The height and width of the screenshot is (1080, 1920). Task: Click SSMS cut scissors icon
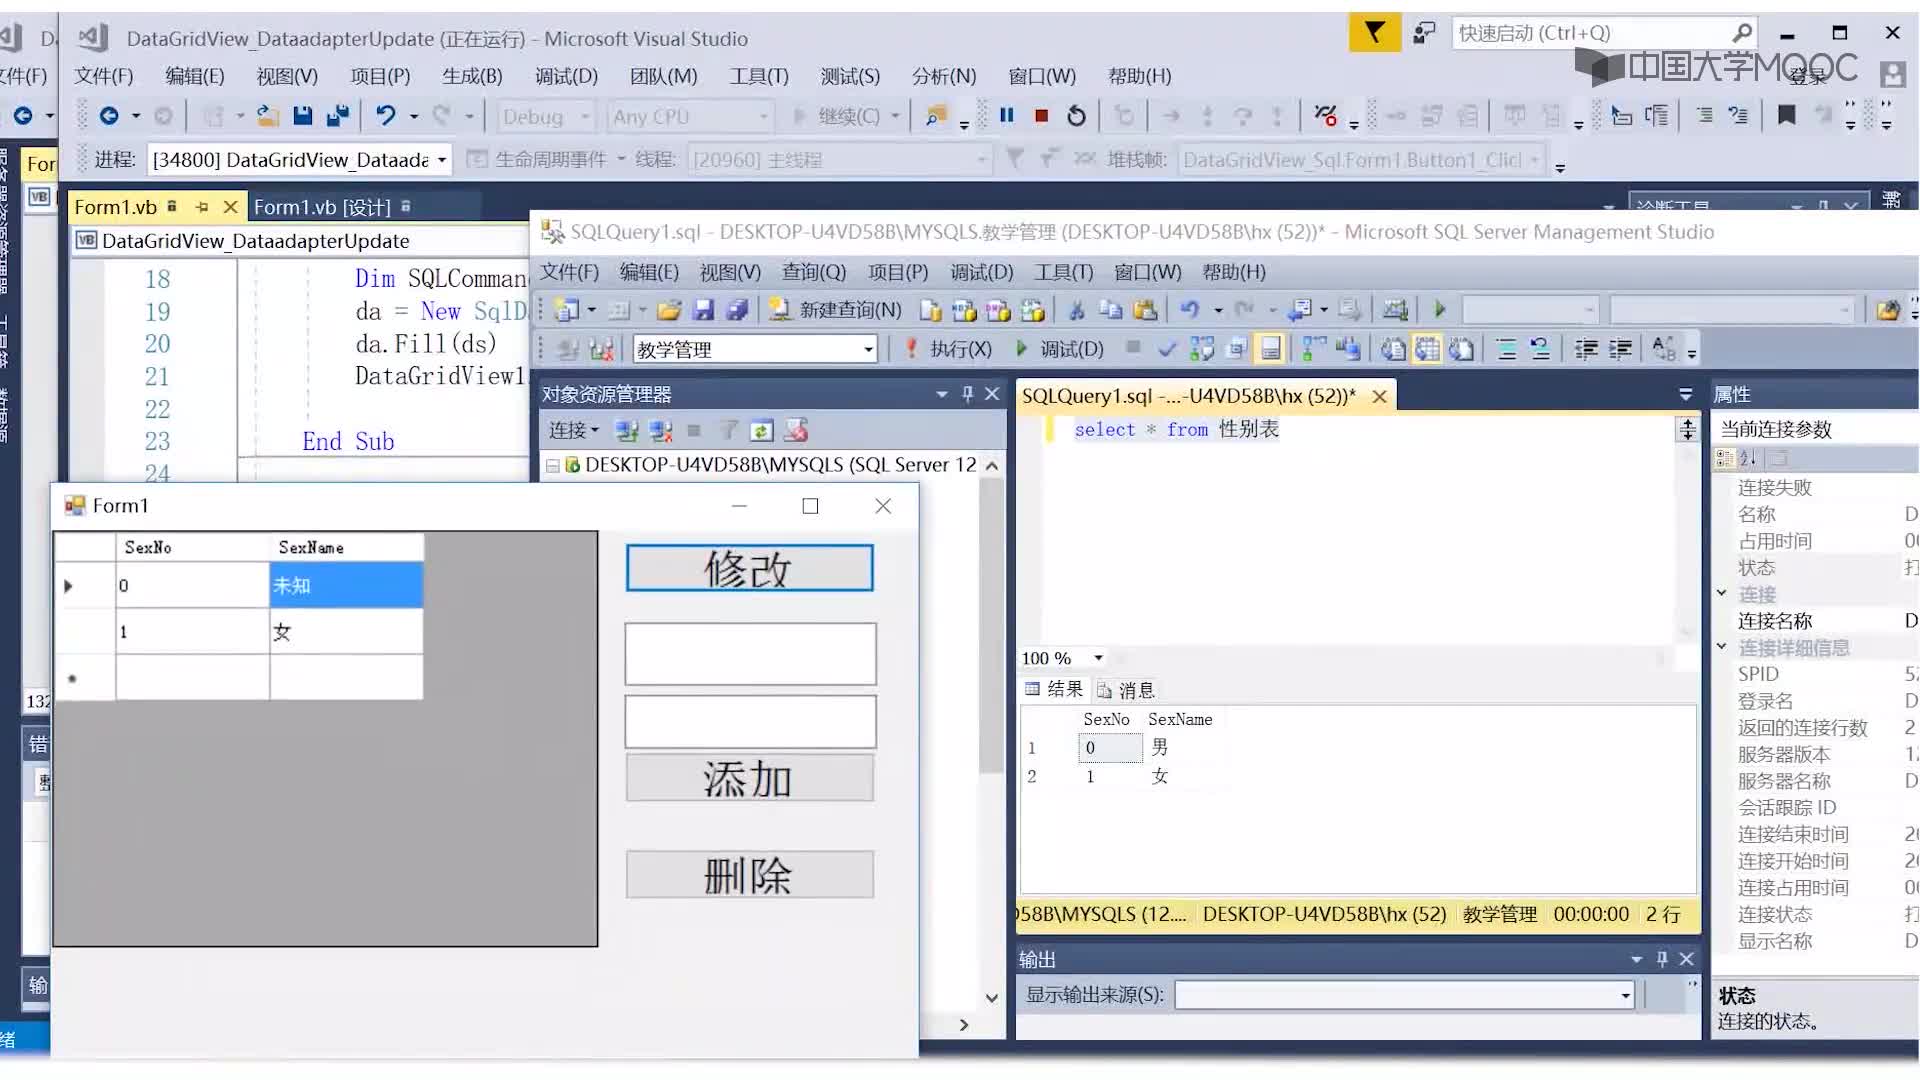pyautogui.click(x=1077, y=311)
